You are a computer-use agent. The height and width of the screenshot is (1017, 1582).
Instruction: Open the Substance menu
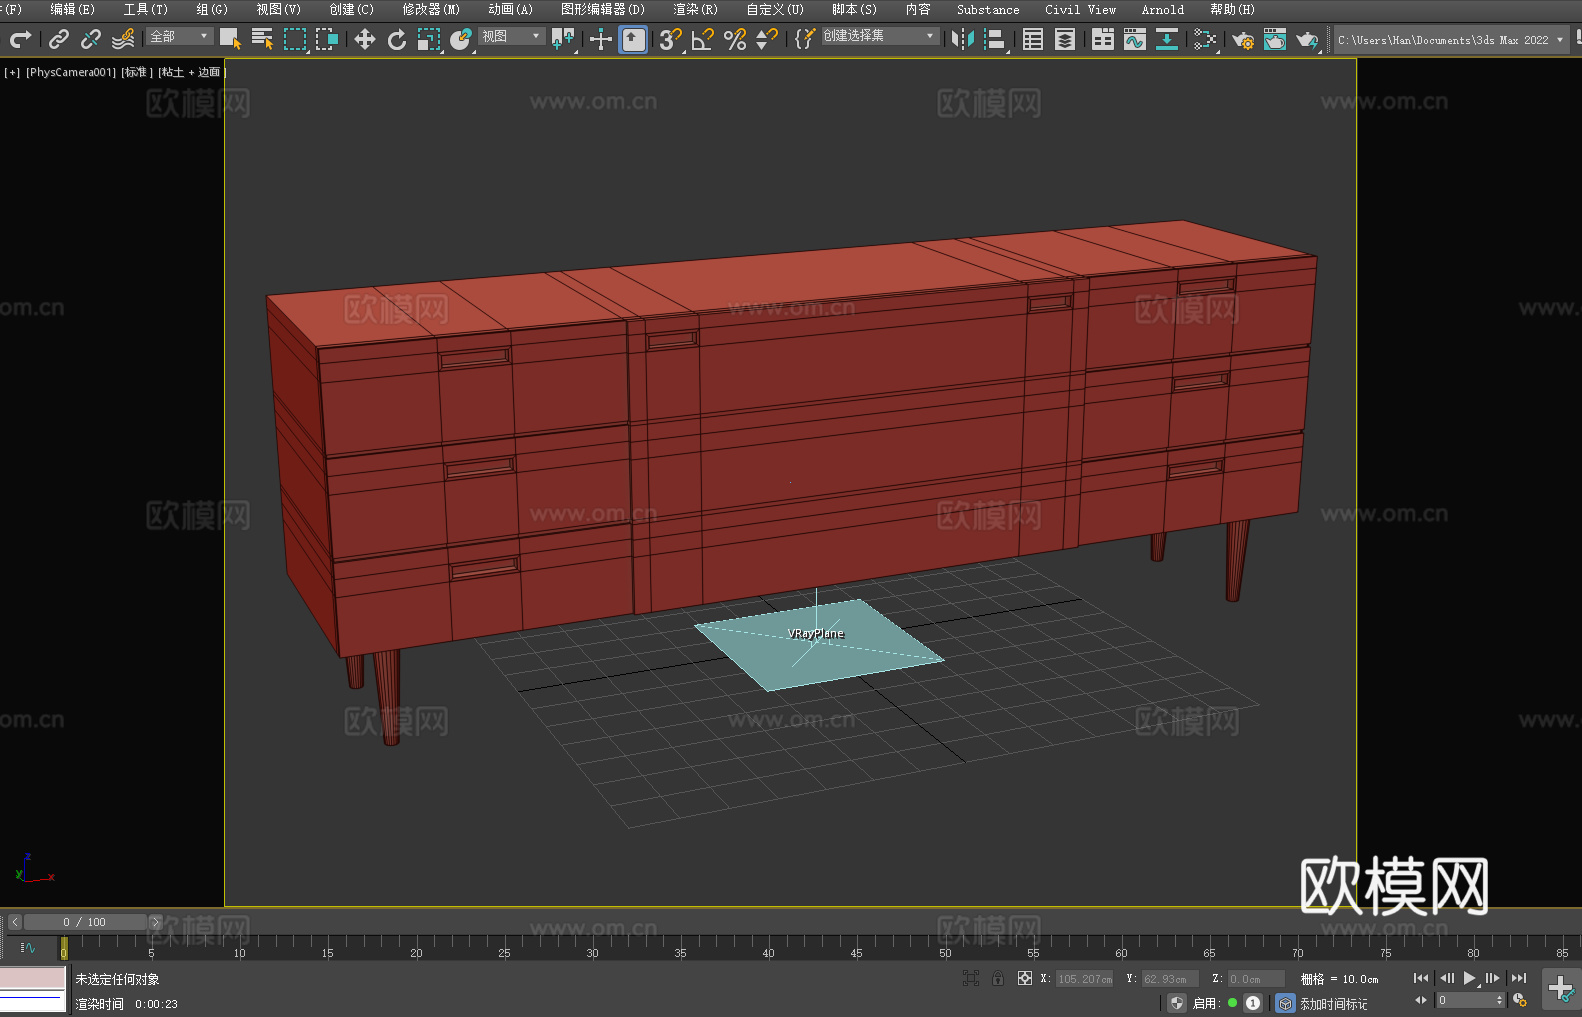[988, 9]
